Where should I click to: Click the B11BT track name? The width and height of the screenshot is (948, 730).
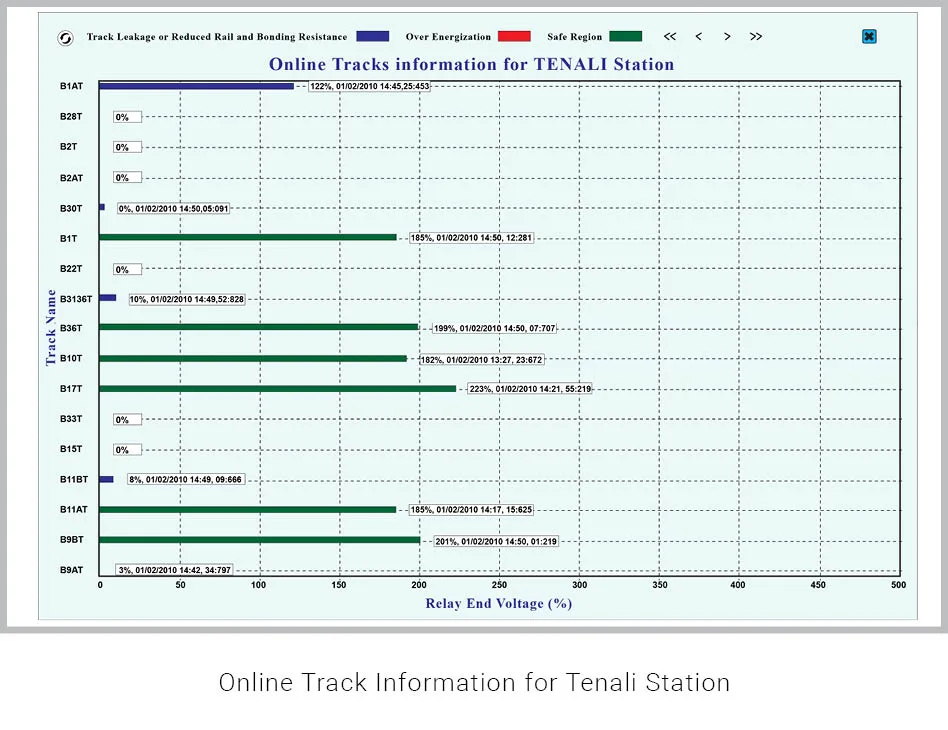(74, 479)
